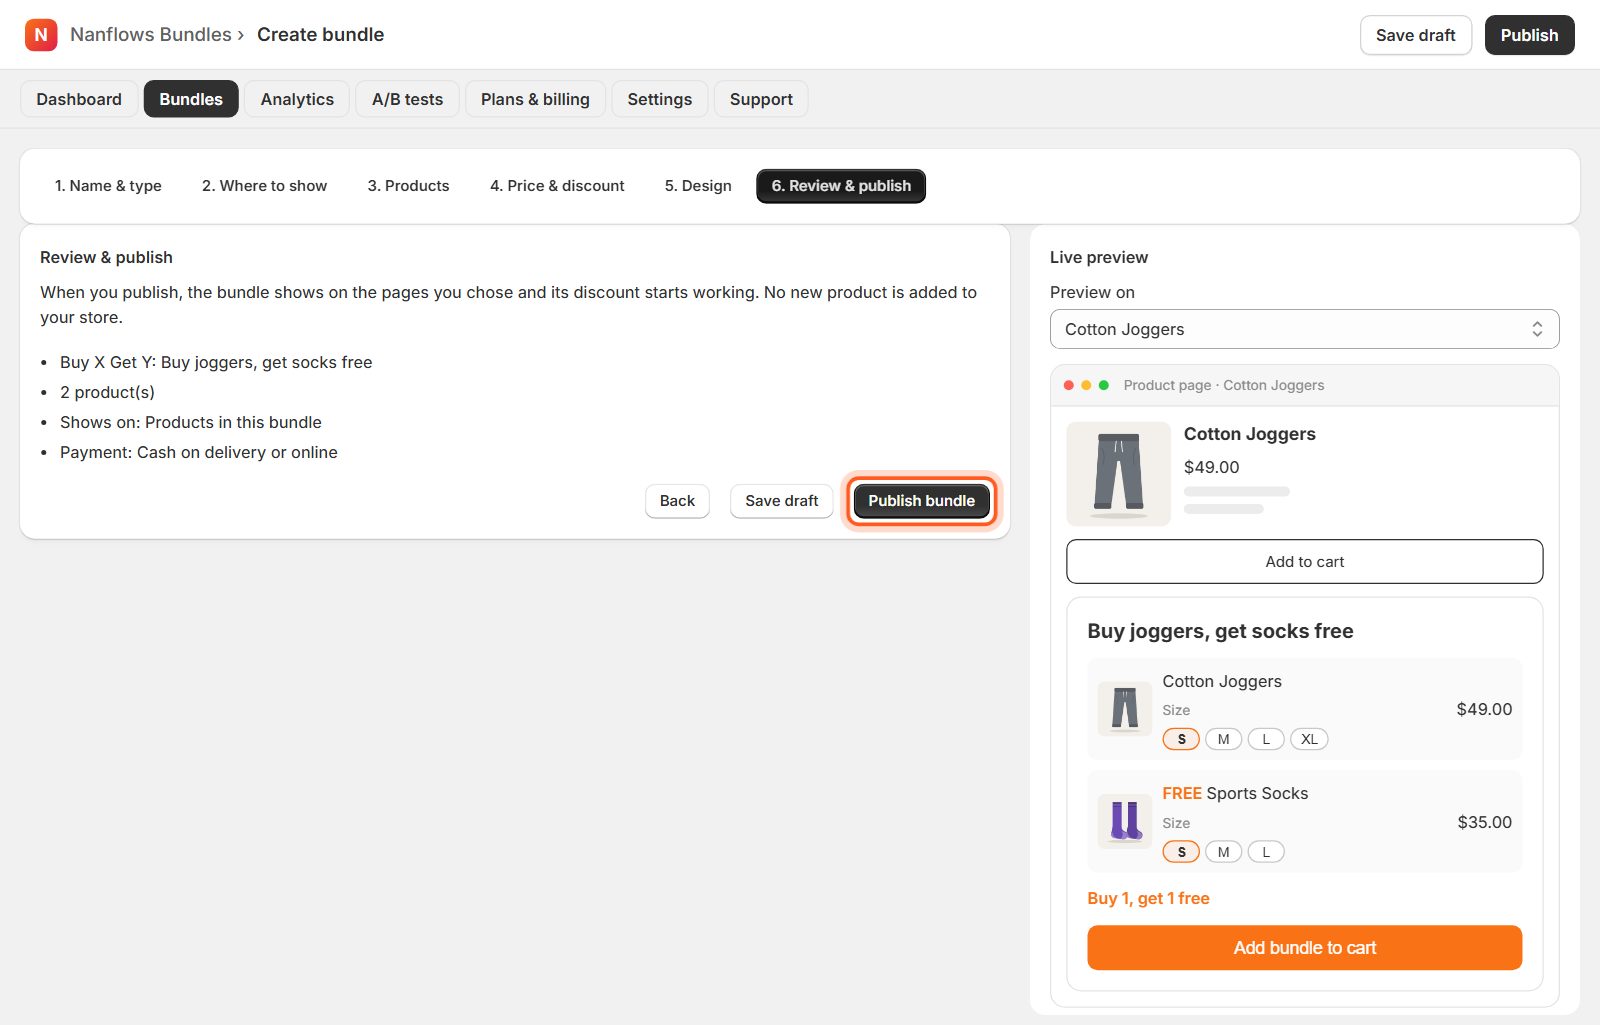Click the 'Buy 1, get 1 free' text

1148,898
